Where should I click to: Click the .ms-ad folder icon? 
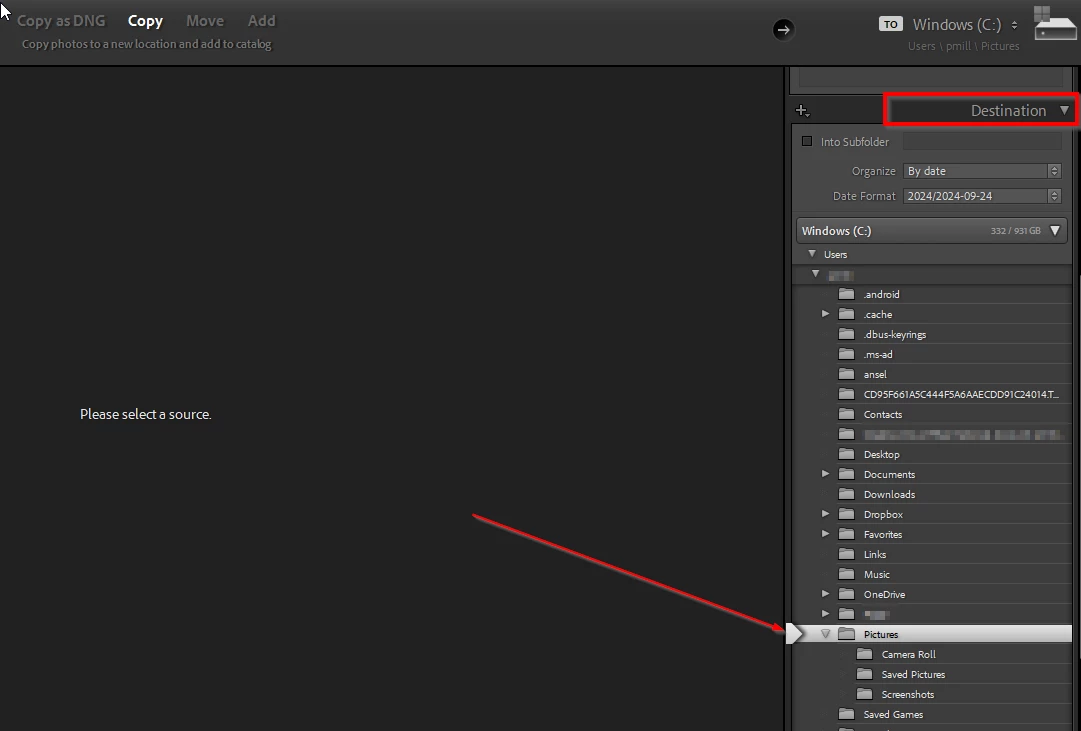(x=847, y=354)
